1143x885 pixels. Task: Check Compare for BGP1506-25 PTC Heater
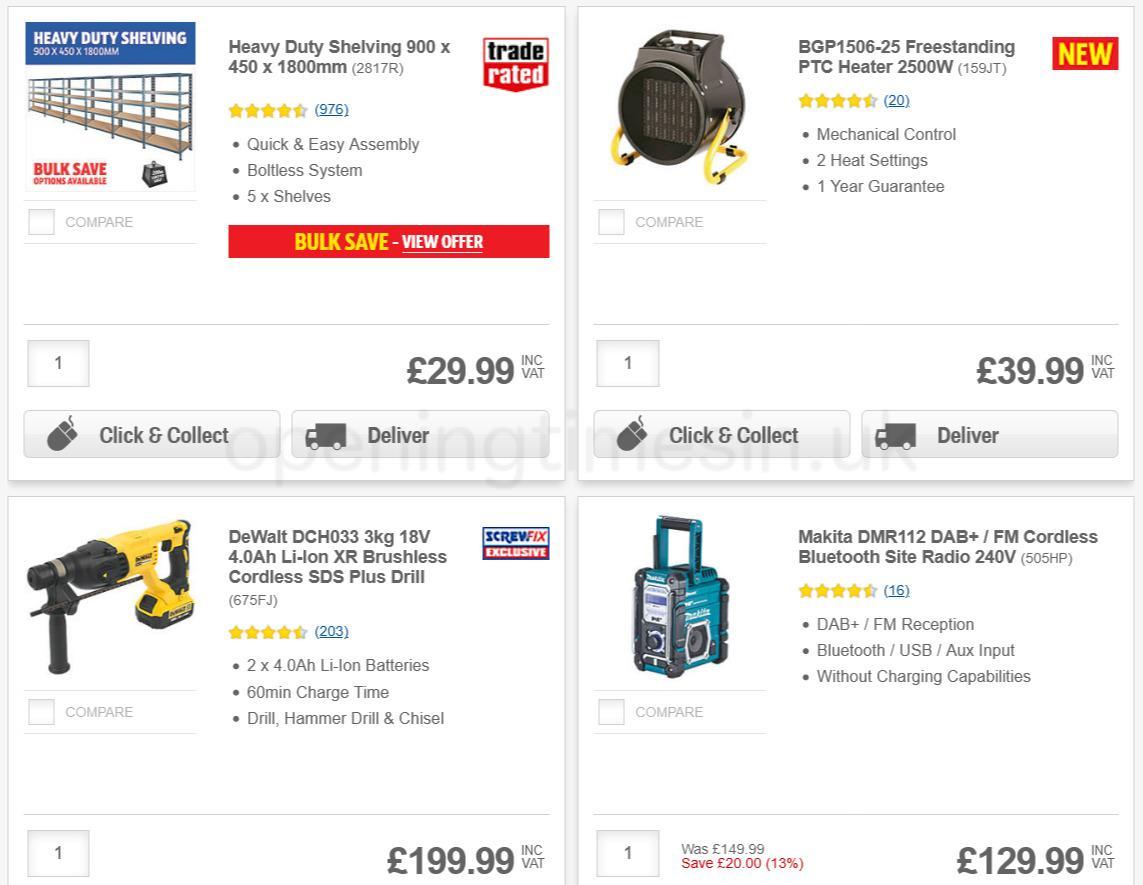(x=611, y=222)
